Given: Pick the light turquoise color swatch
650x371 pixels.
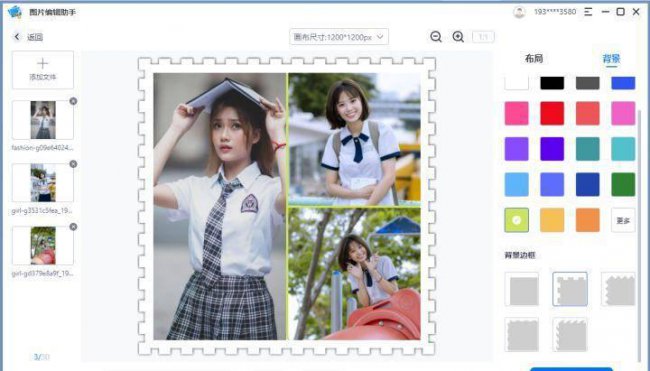Looking at the screenshot, I should pos(623,149).
